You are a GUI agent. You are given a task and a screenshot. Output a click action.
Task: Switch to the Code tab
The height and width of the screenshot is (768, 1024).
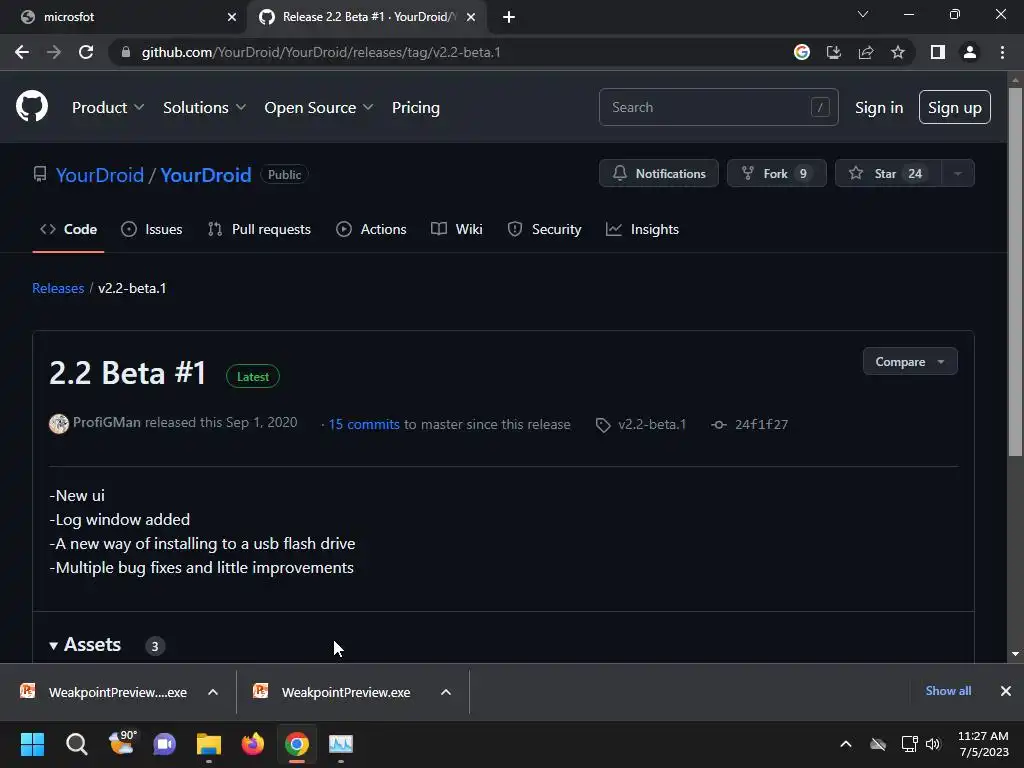point(69,229)
